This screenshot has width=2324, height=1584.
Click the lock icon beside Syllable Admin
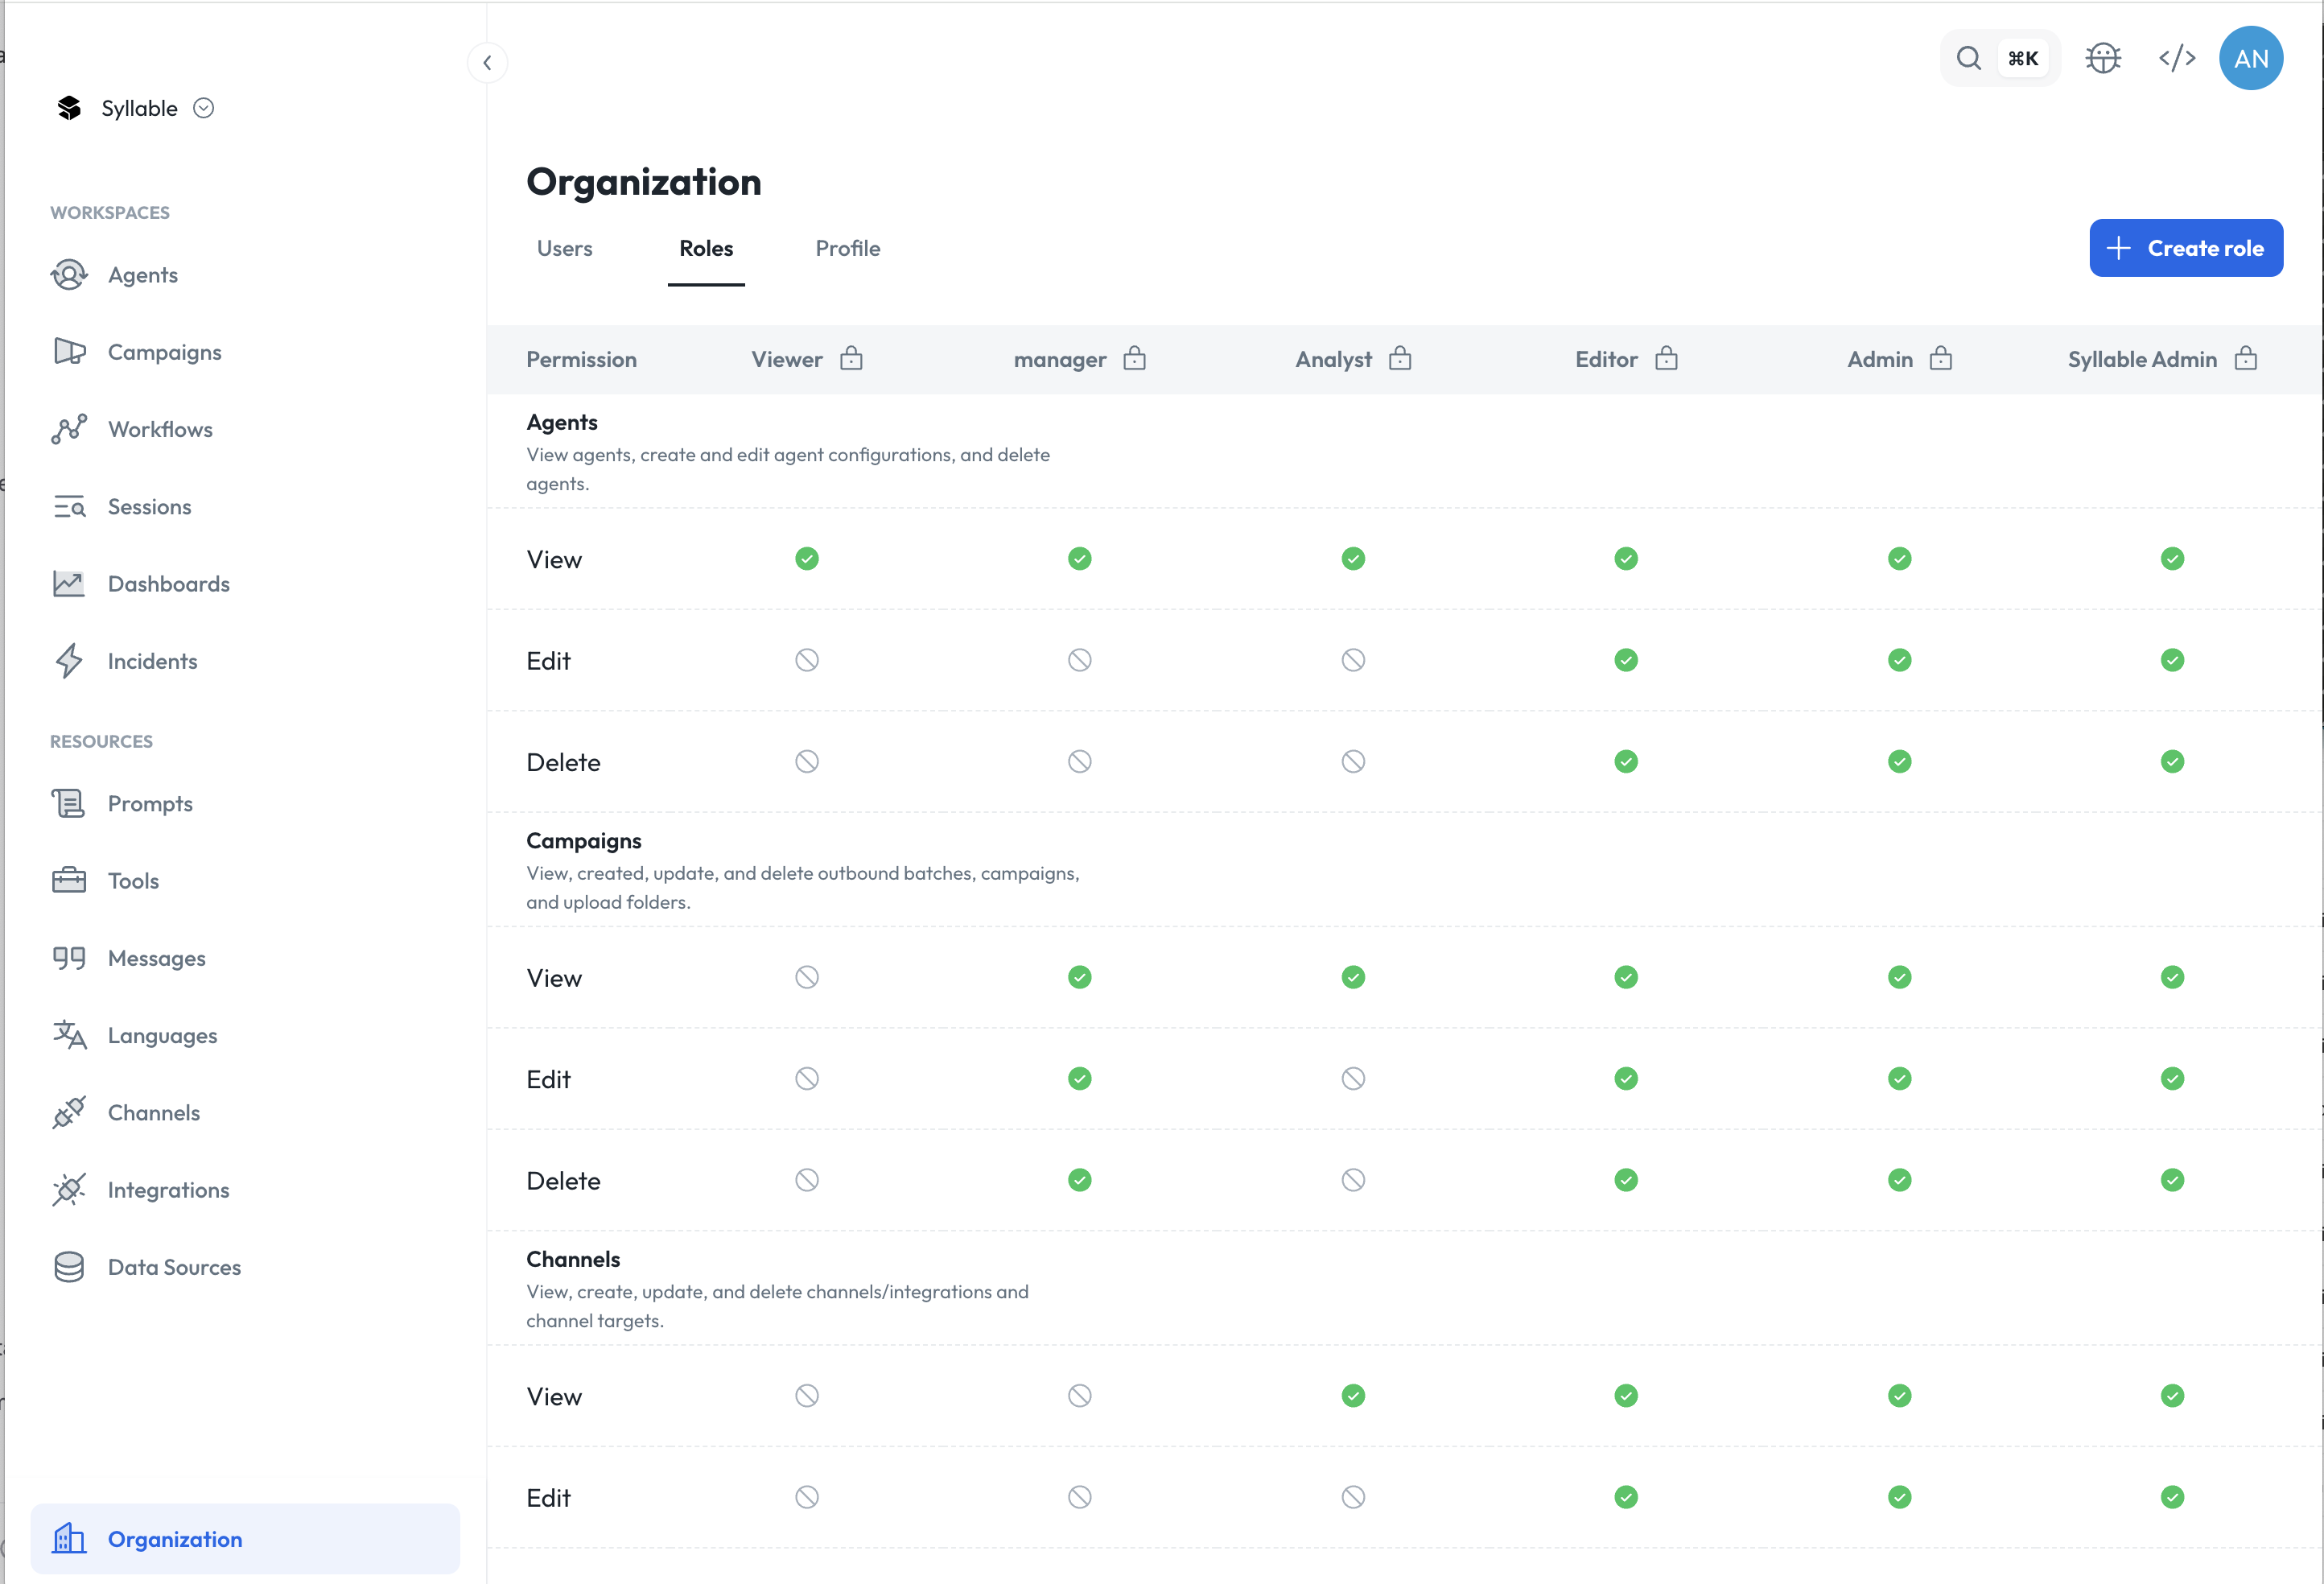point(2246,358)
